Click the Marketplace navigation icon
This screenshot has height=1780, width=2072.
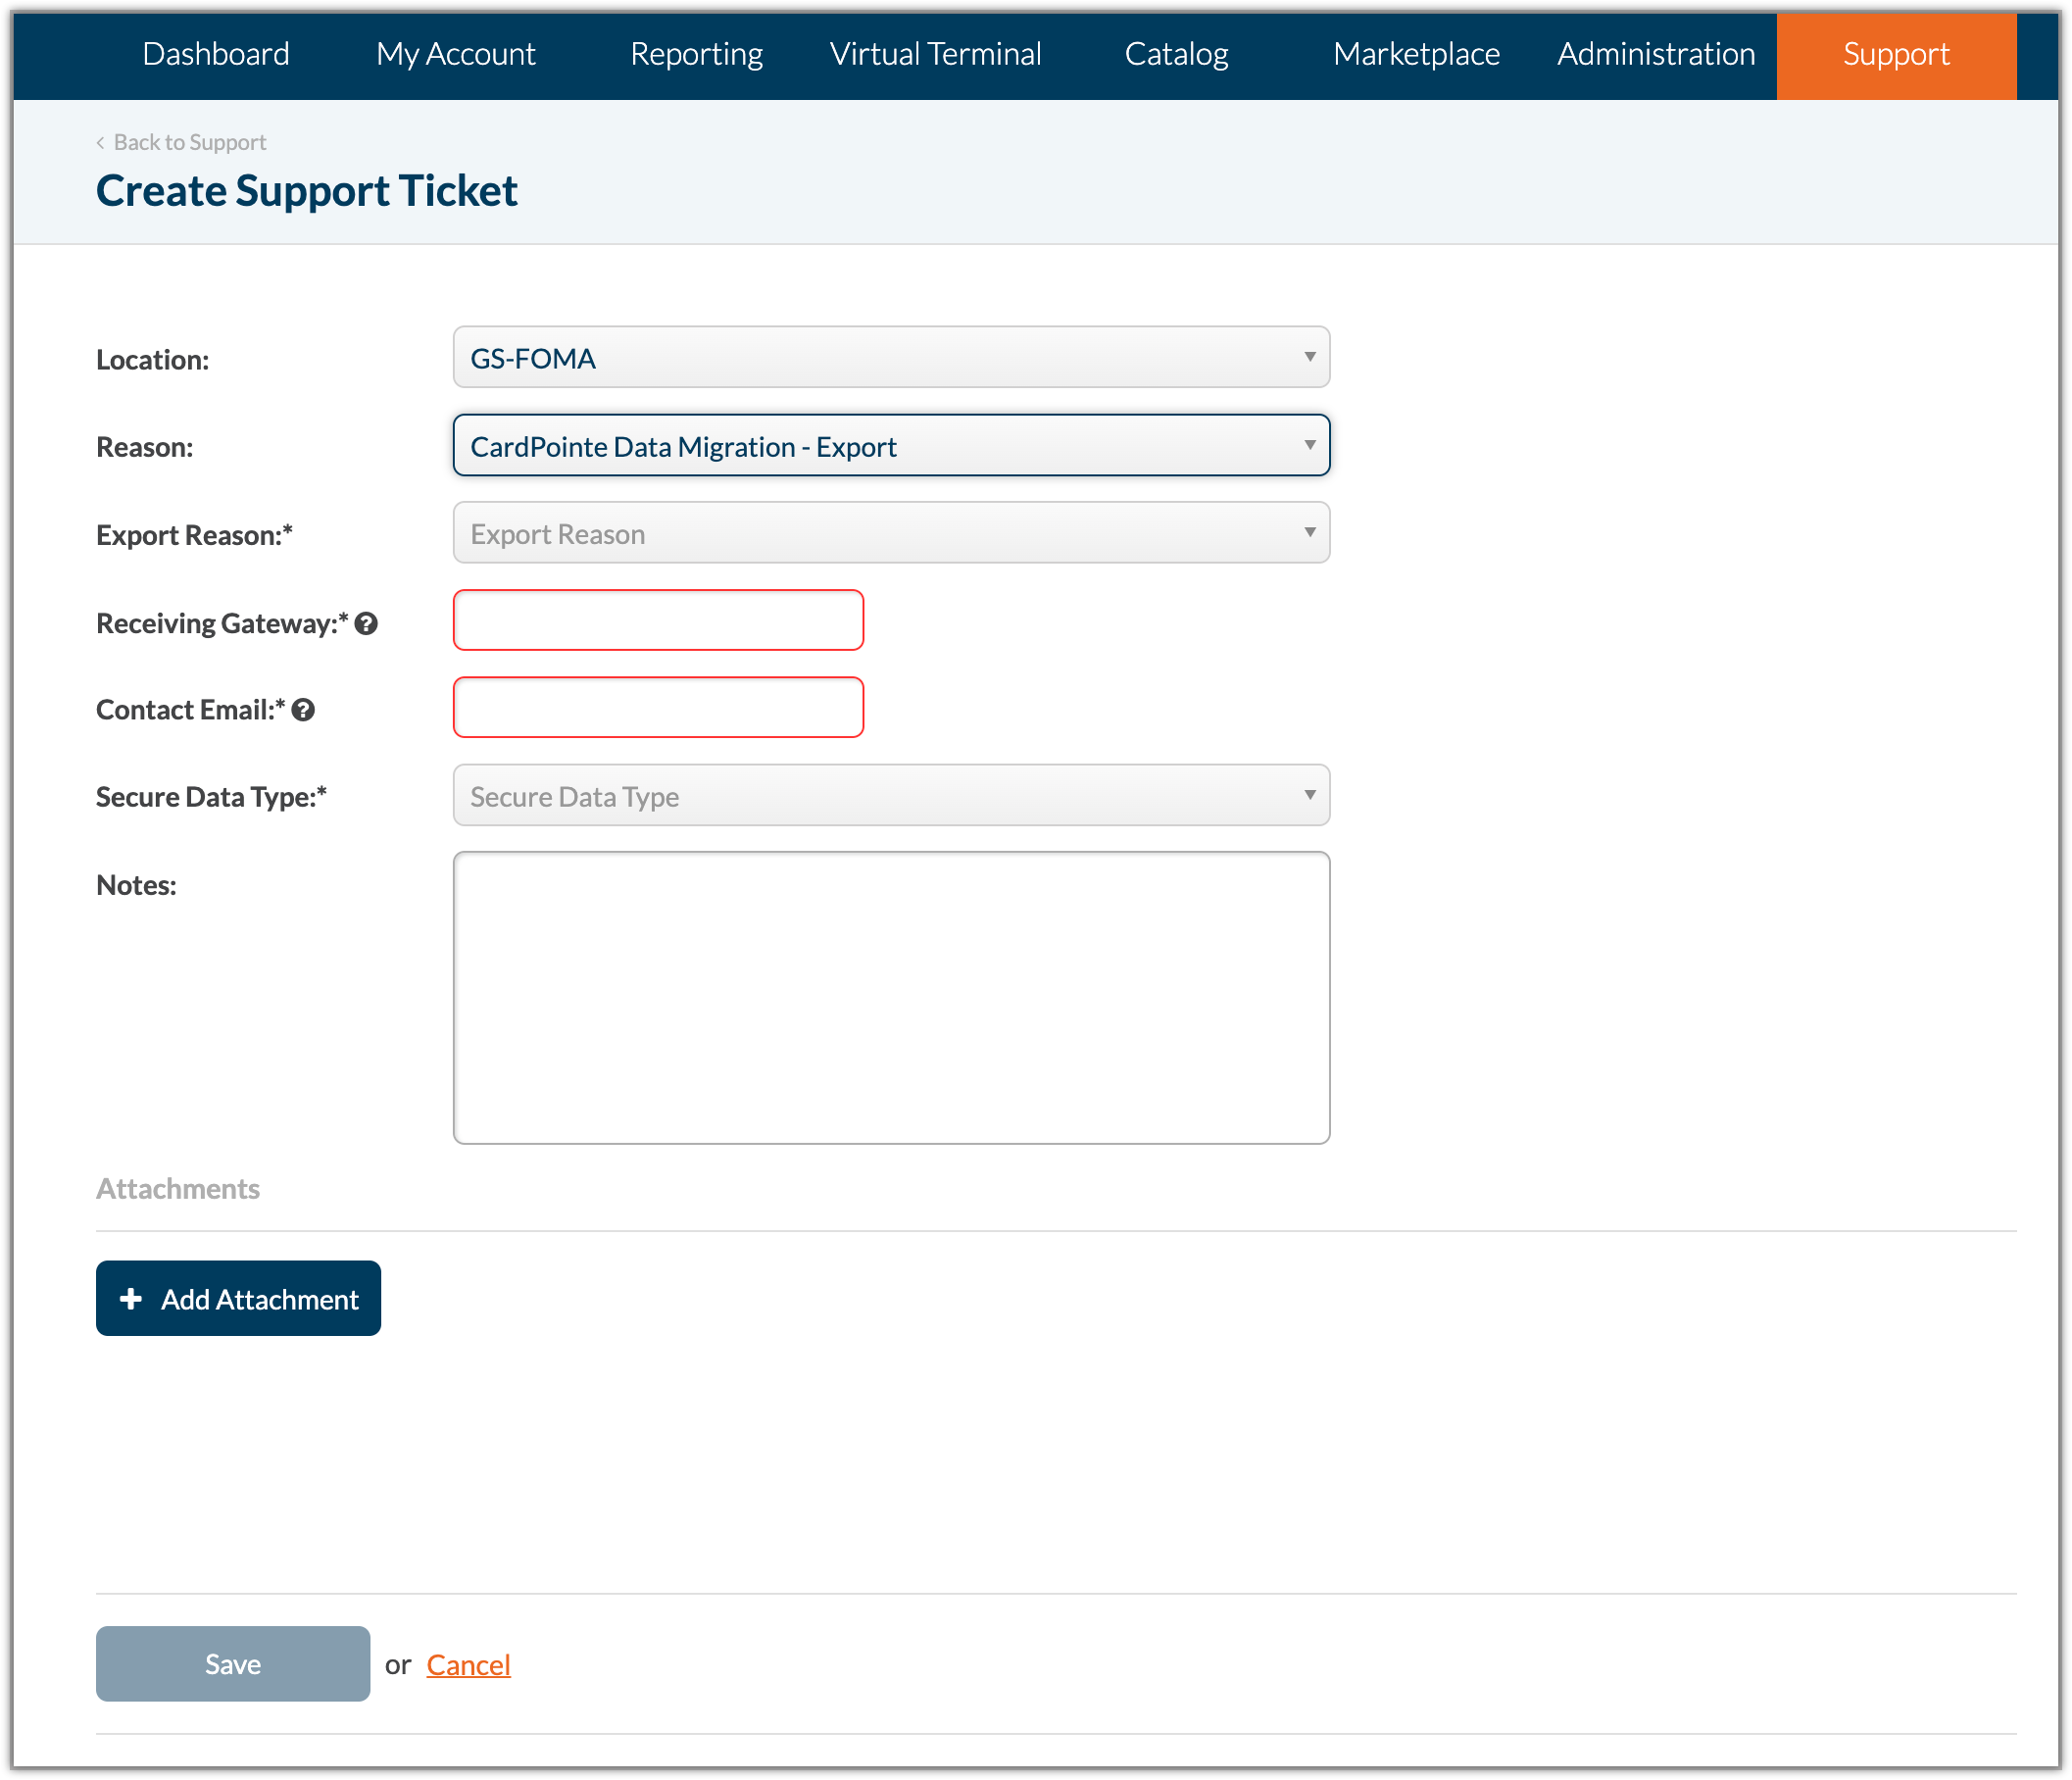[x=1416, y=53]
